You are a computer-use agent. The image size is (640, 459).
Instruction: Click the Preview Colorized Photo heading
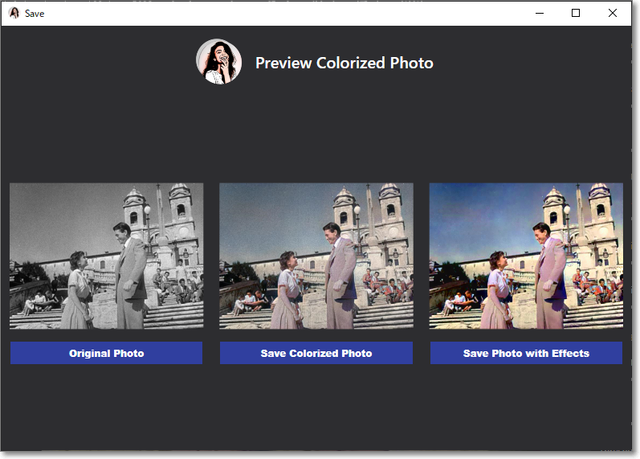tap(344, 63)
